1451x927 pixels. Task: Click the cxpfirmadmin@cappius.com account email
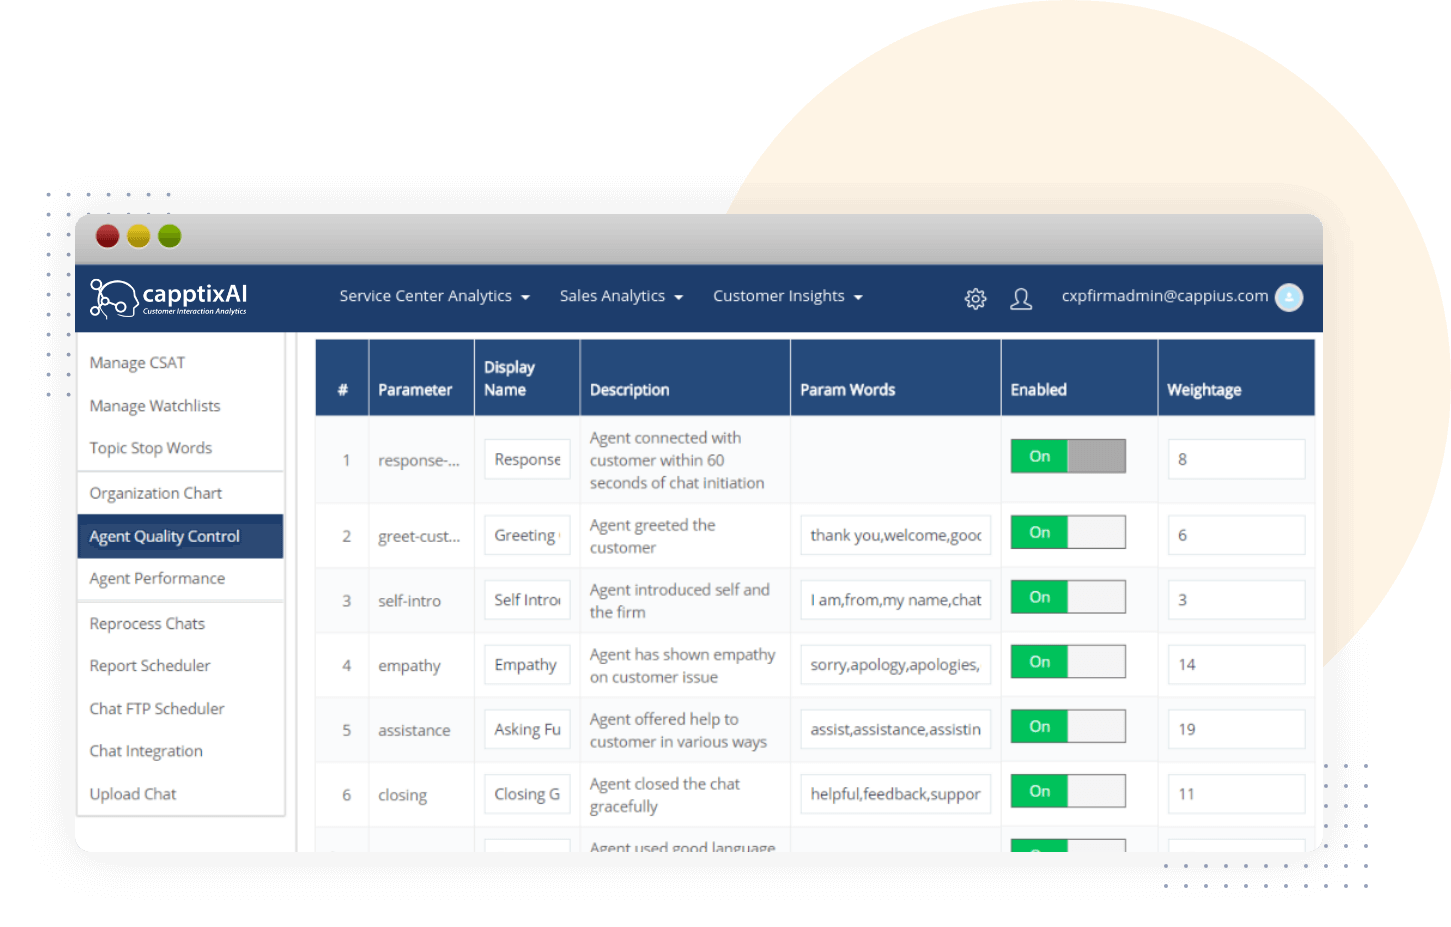tap(1164, 296)
